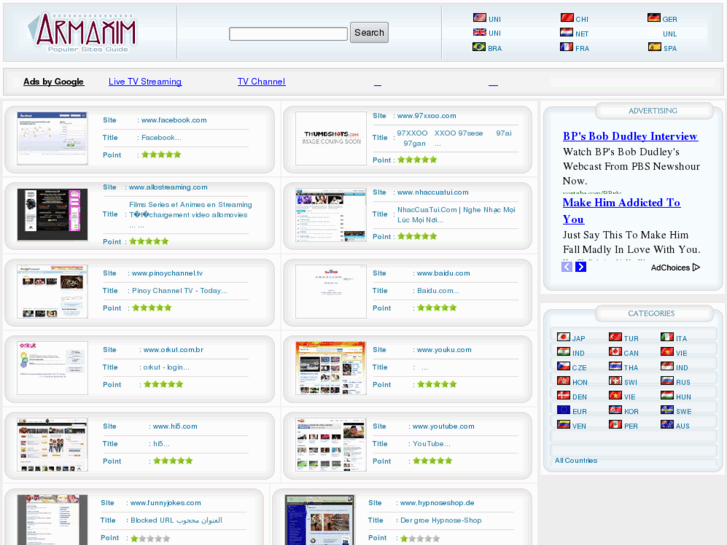727x545 pixels.
Task: Select the Brazil flag next to BRA
Action: [x=479, y=47]
